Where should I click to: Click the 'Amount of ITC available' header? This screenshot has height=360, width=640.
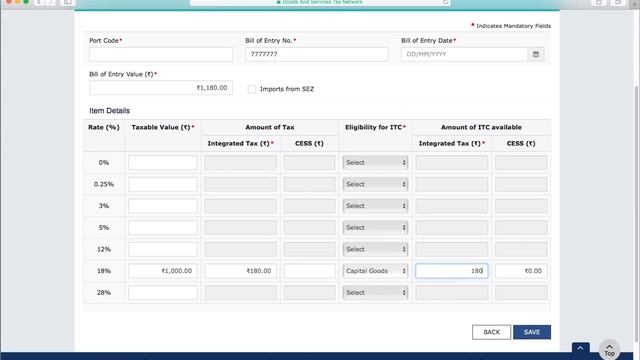click(481, 127)
